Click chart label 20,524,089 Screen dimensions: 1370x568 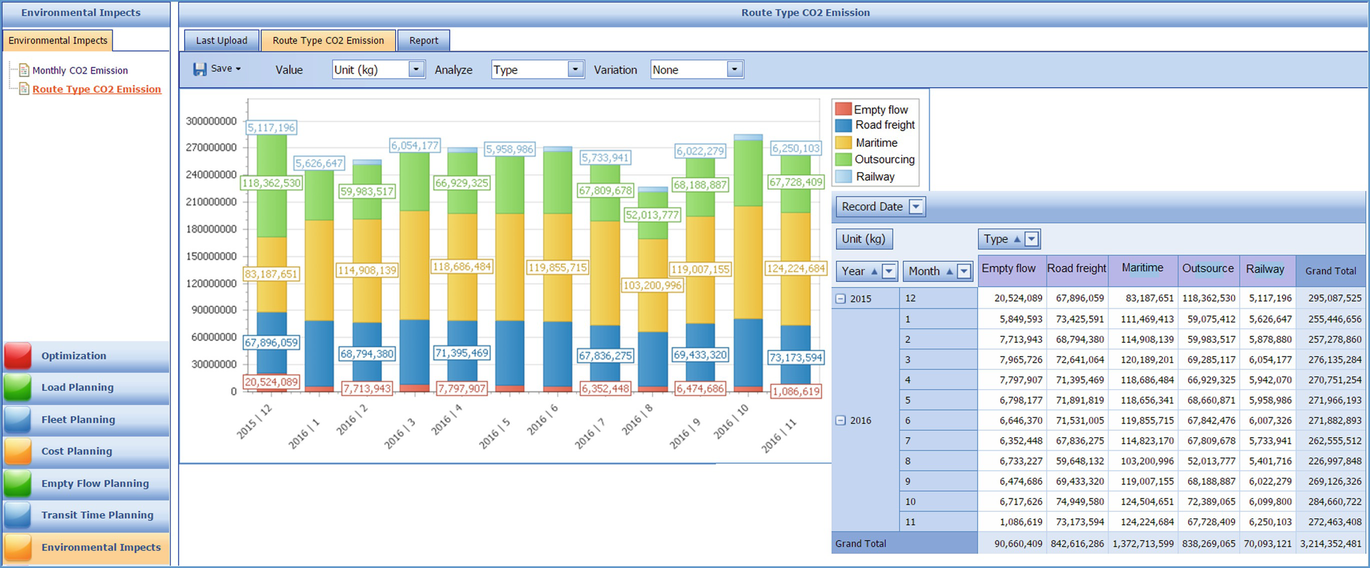point(270,382)
